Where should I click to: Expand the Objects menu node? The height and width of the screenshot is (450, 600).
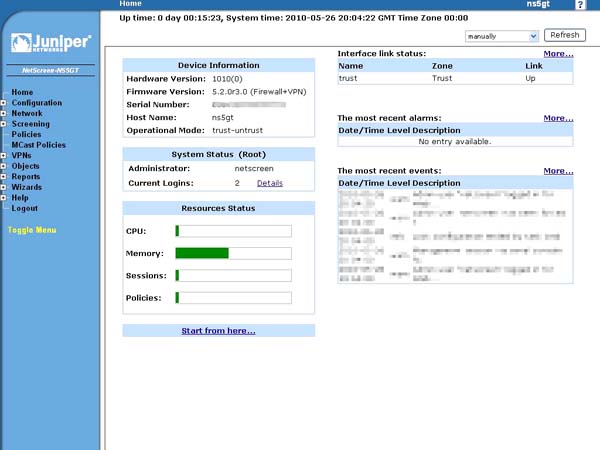[x=3, y=166]
